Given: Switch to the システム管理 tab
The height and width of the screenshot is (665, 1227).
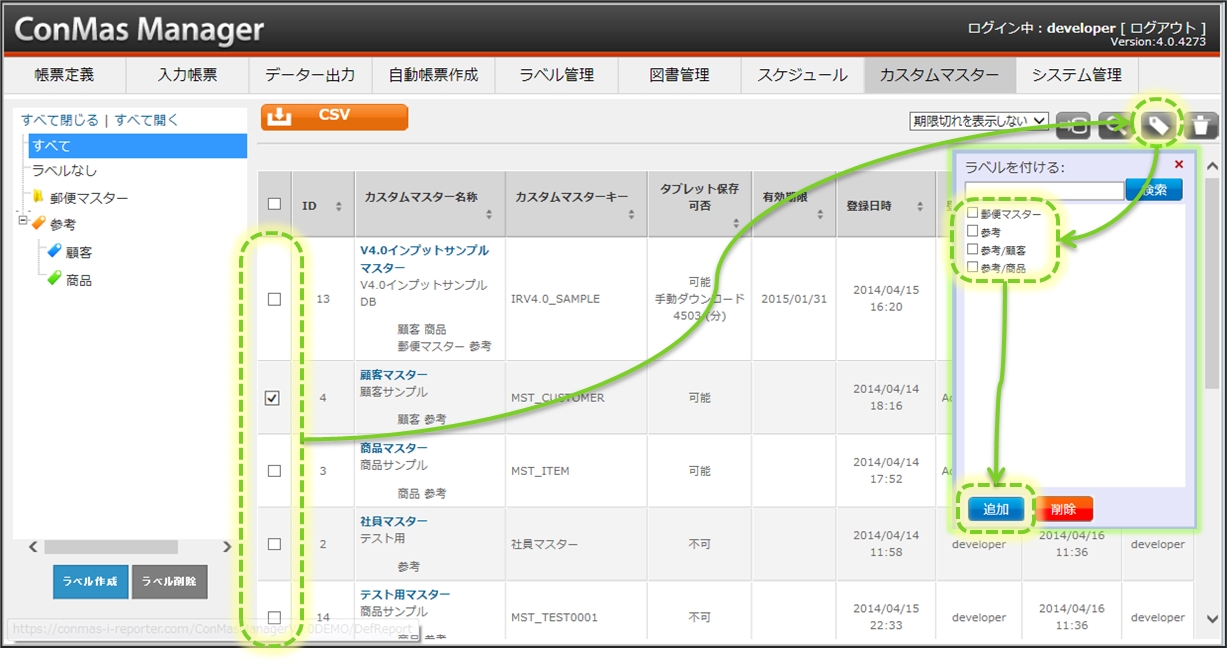Looking at the screenshot, I should pyautogui.click(x=1076, y=75).
